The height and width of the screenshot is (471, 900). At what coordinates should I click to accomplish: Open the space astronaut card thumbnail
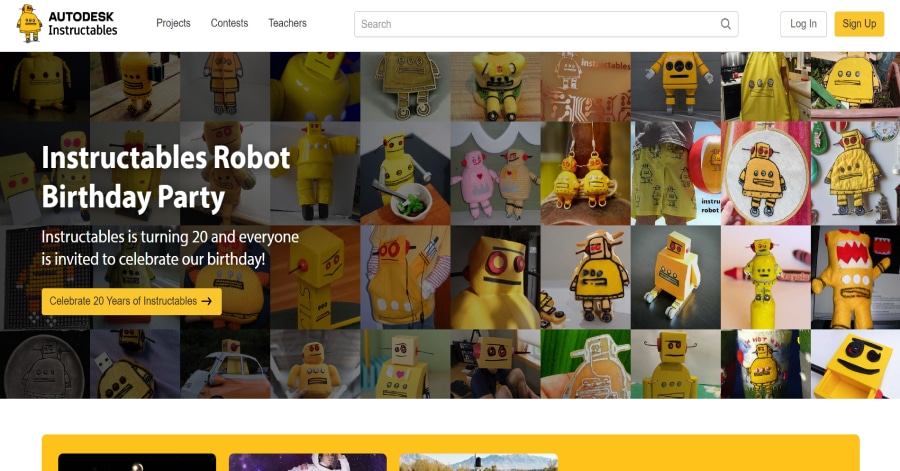tap(308, 462)
